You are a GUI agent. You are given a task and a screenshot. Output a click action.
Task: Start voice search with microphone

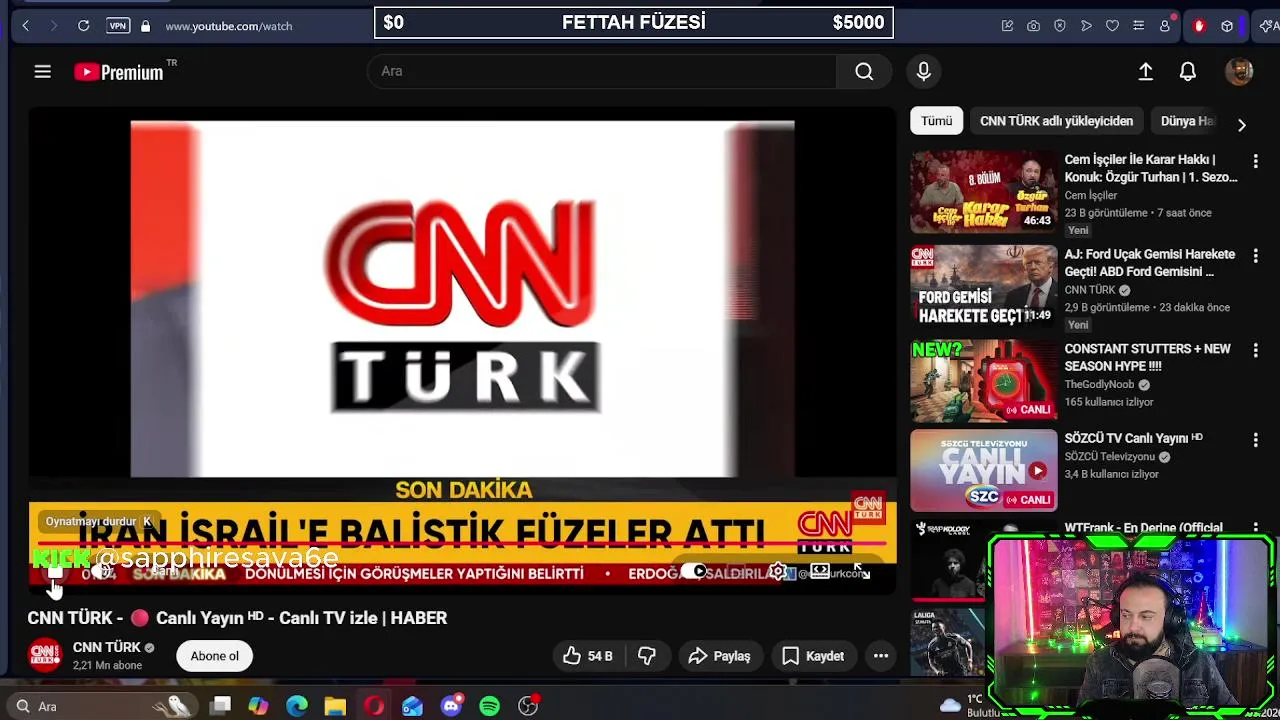coord(924,71)
